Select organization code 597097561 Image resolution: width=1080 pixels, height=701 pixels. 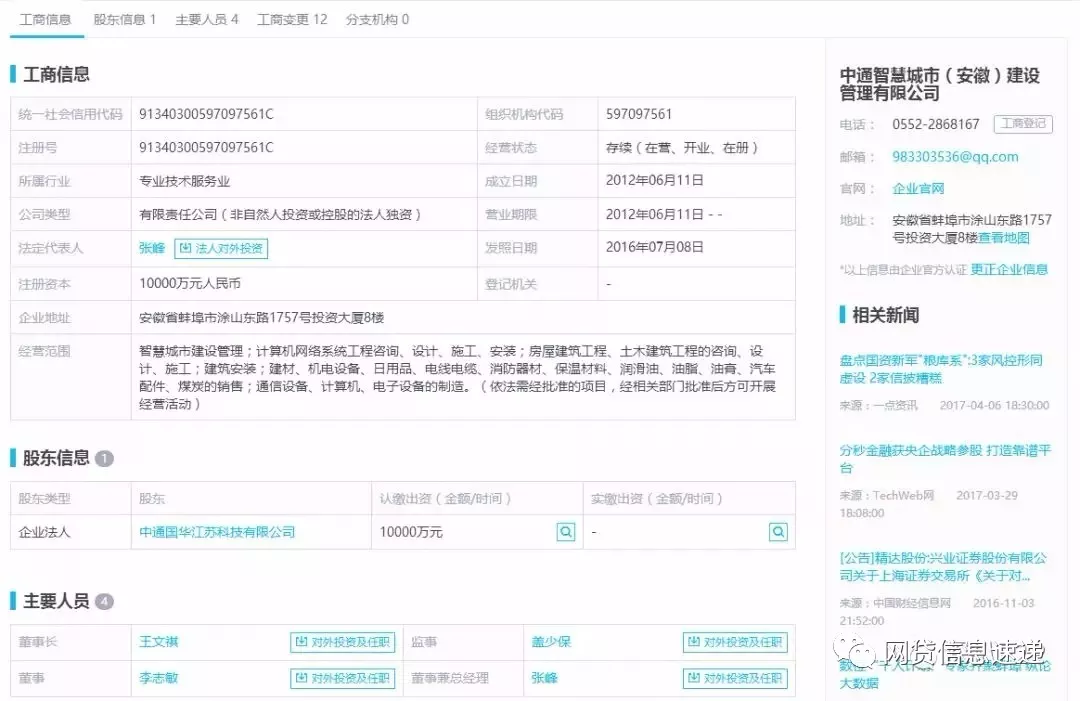pos(638,114)
